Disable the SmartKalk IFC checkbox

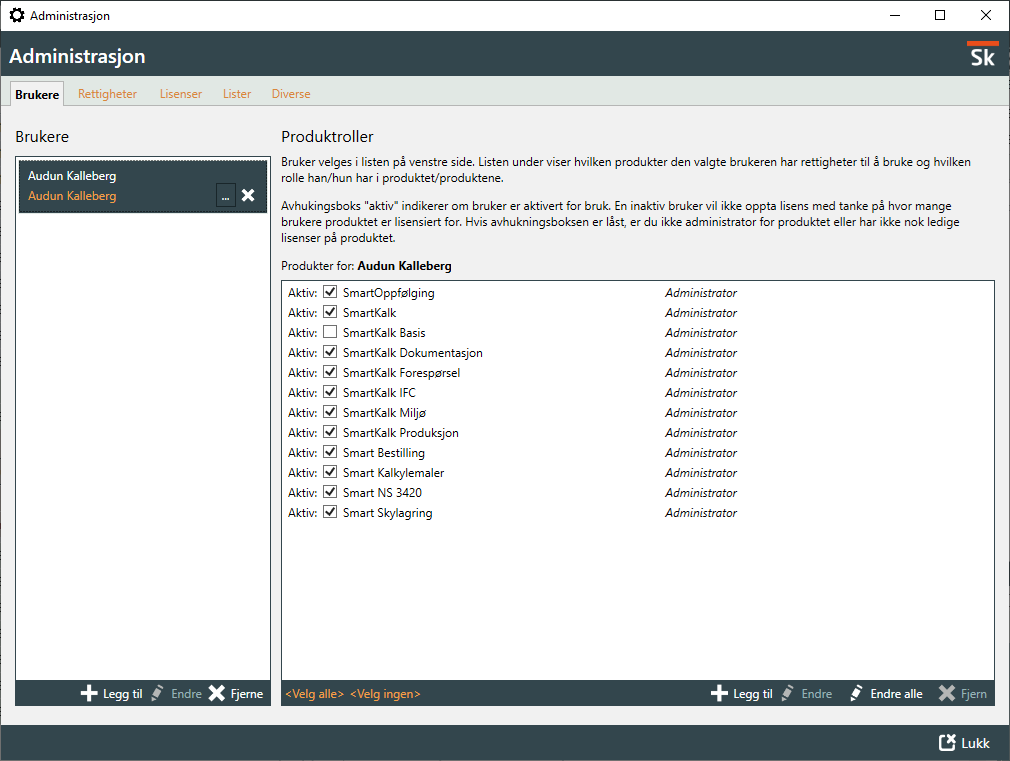coord(330,393)
